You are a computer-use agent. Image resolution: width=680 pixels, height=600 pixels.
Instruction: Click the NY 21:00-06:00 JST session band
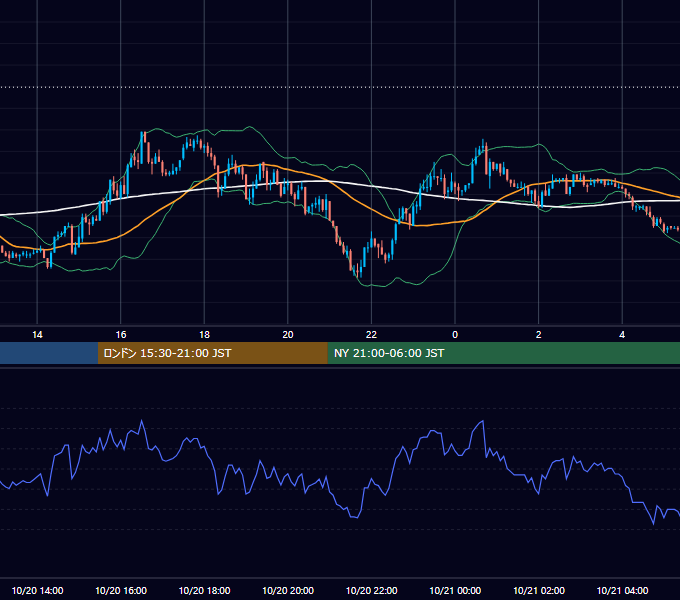tap(503, 353)
